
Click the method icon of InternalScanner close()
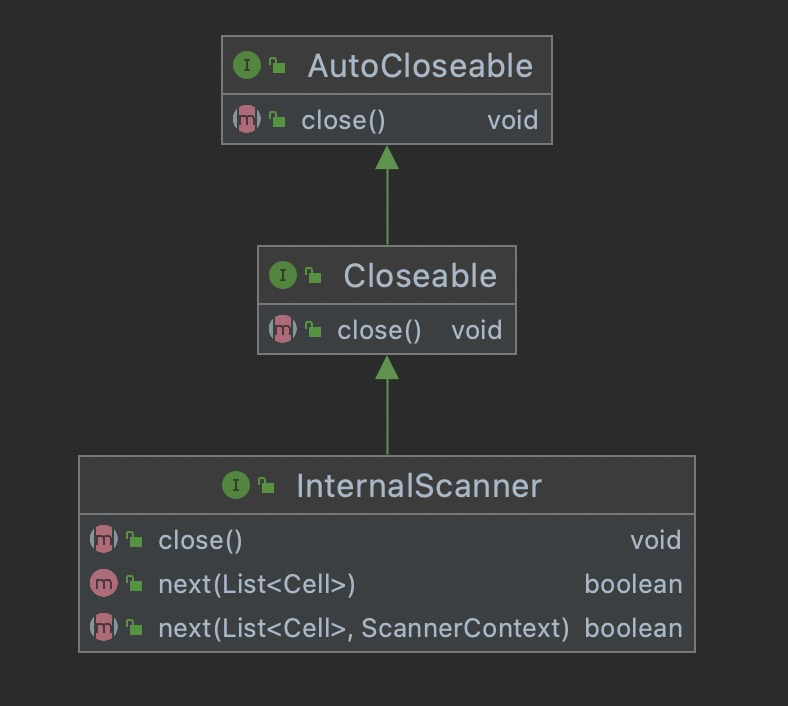(103, 540)
